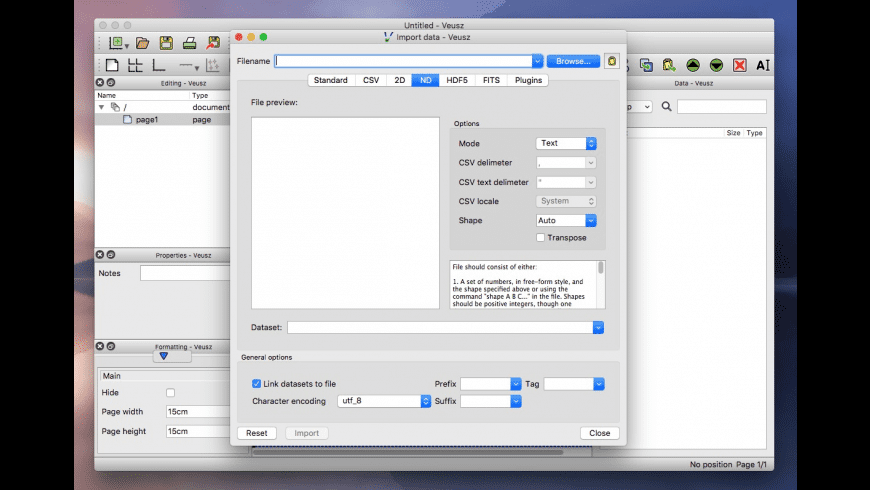This screenshot has width=870, height=490.
Task: Close the Properties panel with its X icon
Action: (x=100, y=255)
